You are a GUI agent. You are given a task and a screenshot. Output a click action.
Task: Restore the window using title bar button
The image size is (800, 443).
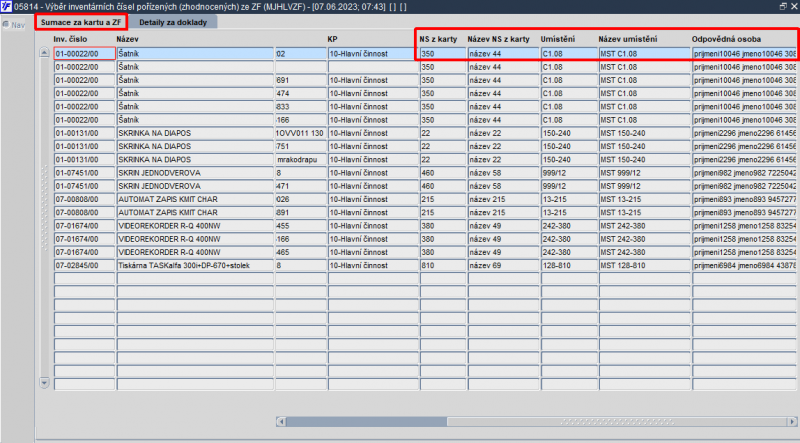point(783,7)
